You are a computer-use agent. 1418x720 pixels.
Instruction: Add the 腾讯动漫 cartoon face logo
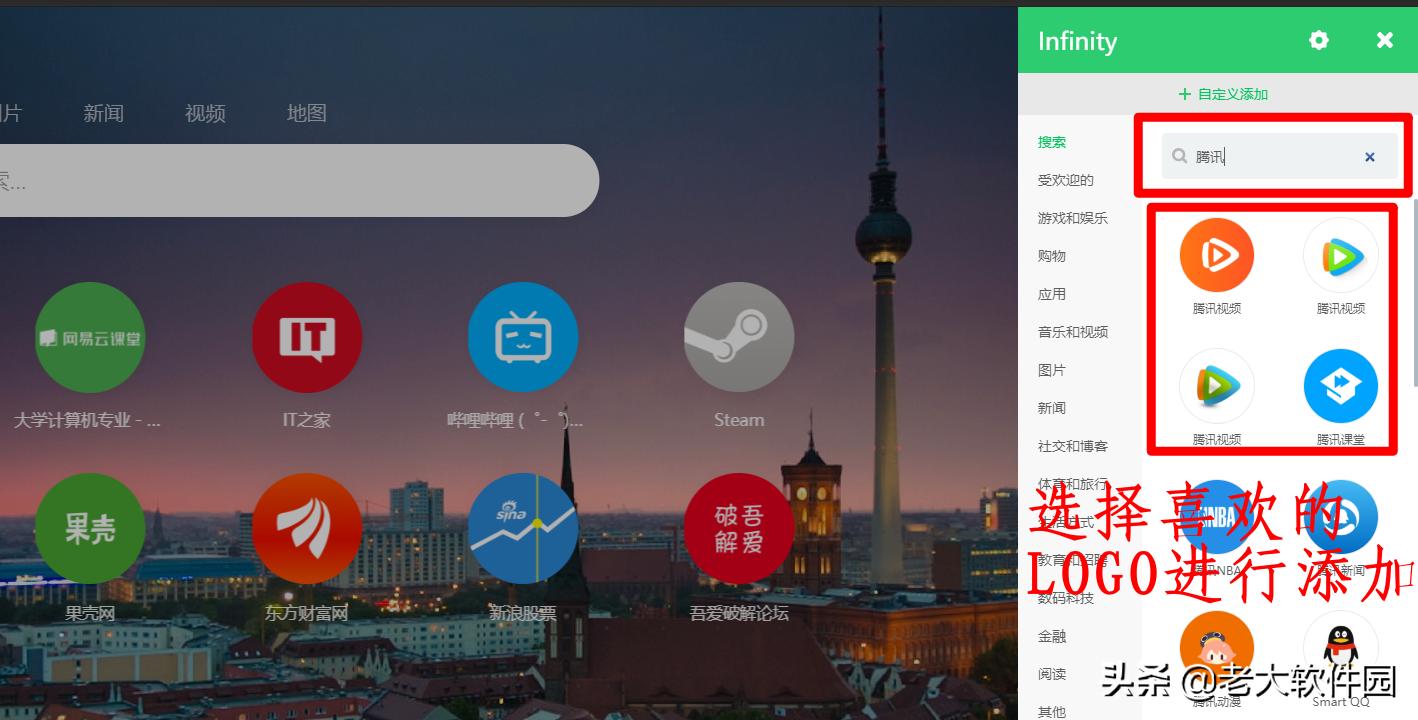pos(1217,648)
